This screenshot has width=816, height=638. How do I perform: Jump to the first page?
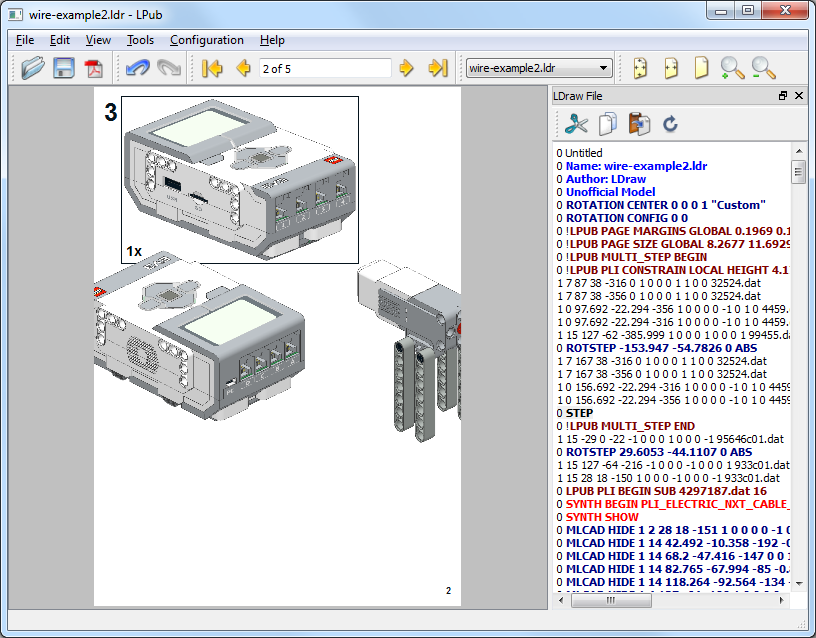[x=212, y=68]
